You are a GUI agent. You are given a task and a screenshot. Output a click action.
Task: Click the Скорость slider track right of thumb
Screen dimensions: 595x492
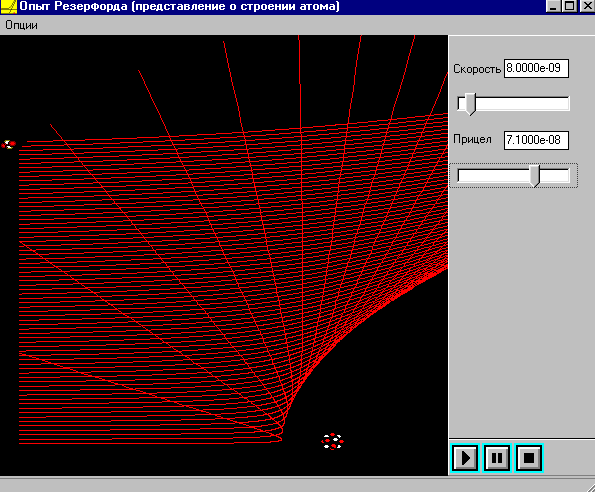pos(522,104)
